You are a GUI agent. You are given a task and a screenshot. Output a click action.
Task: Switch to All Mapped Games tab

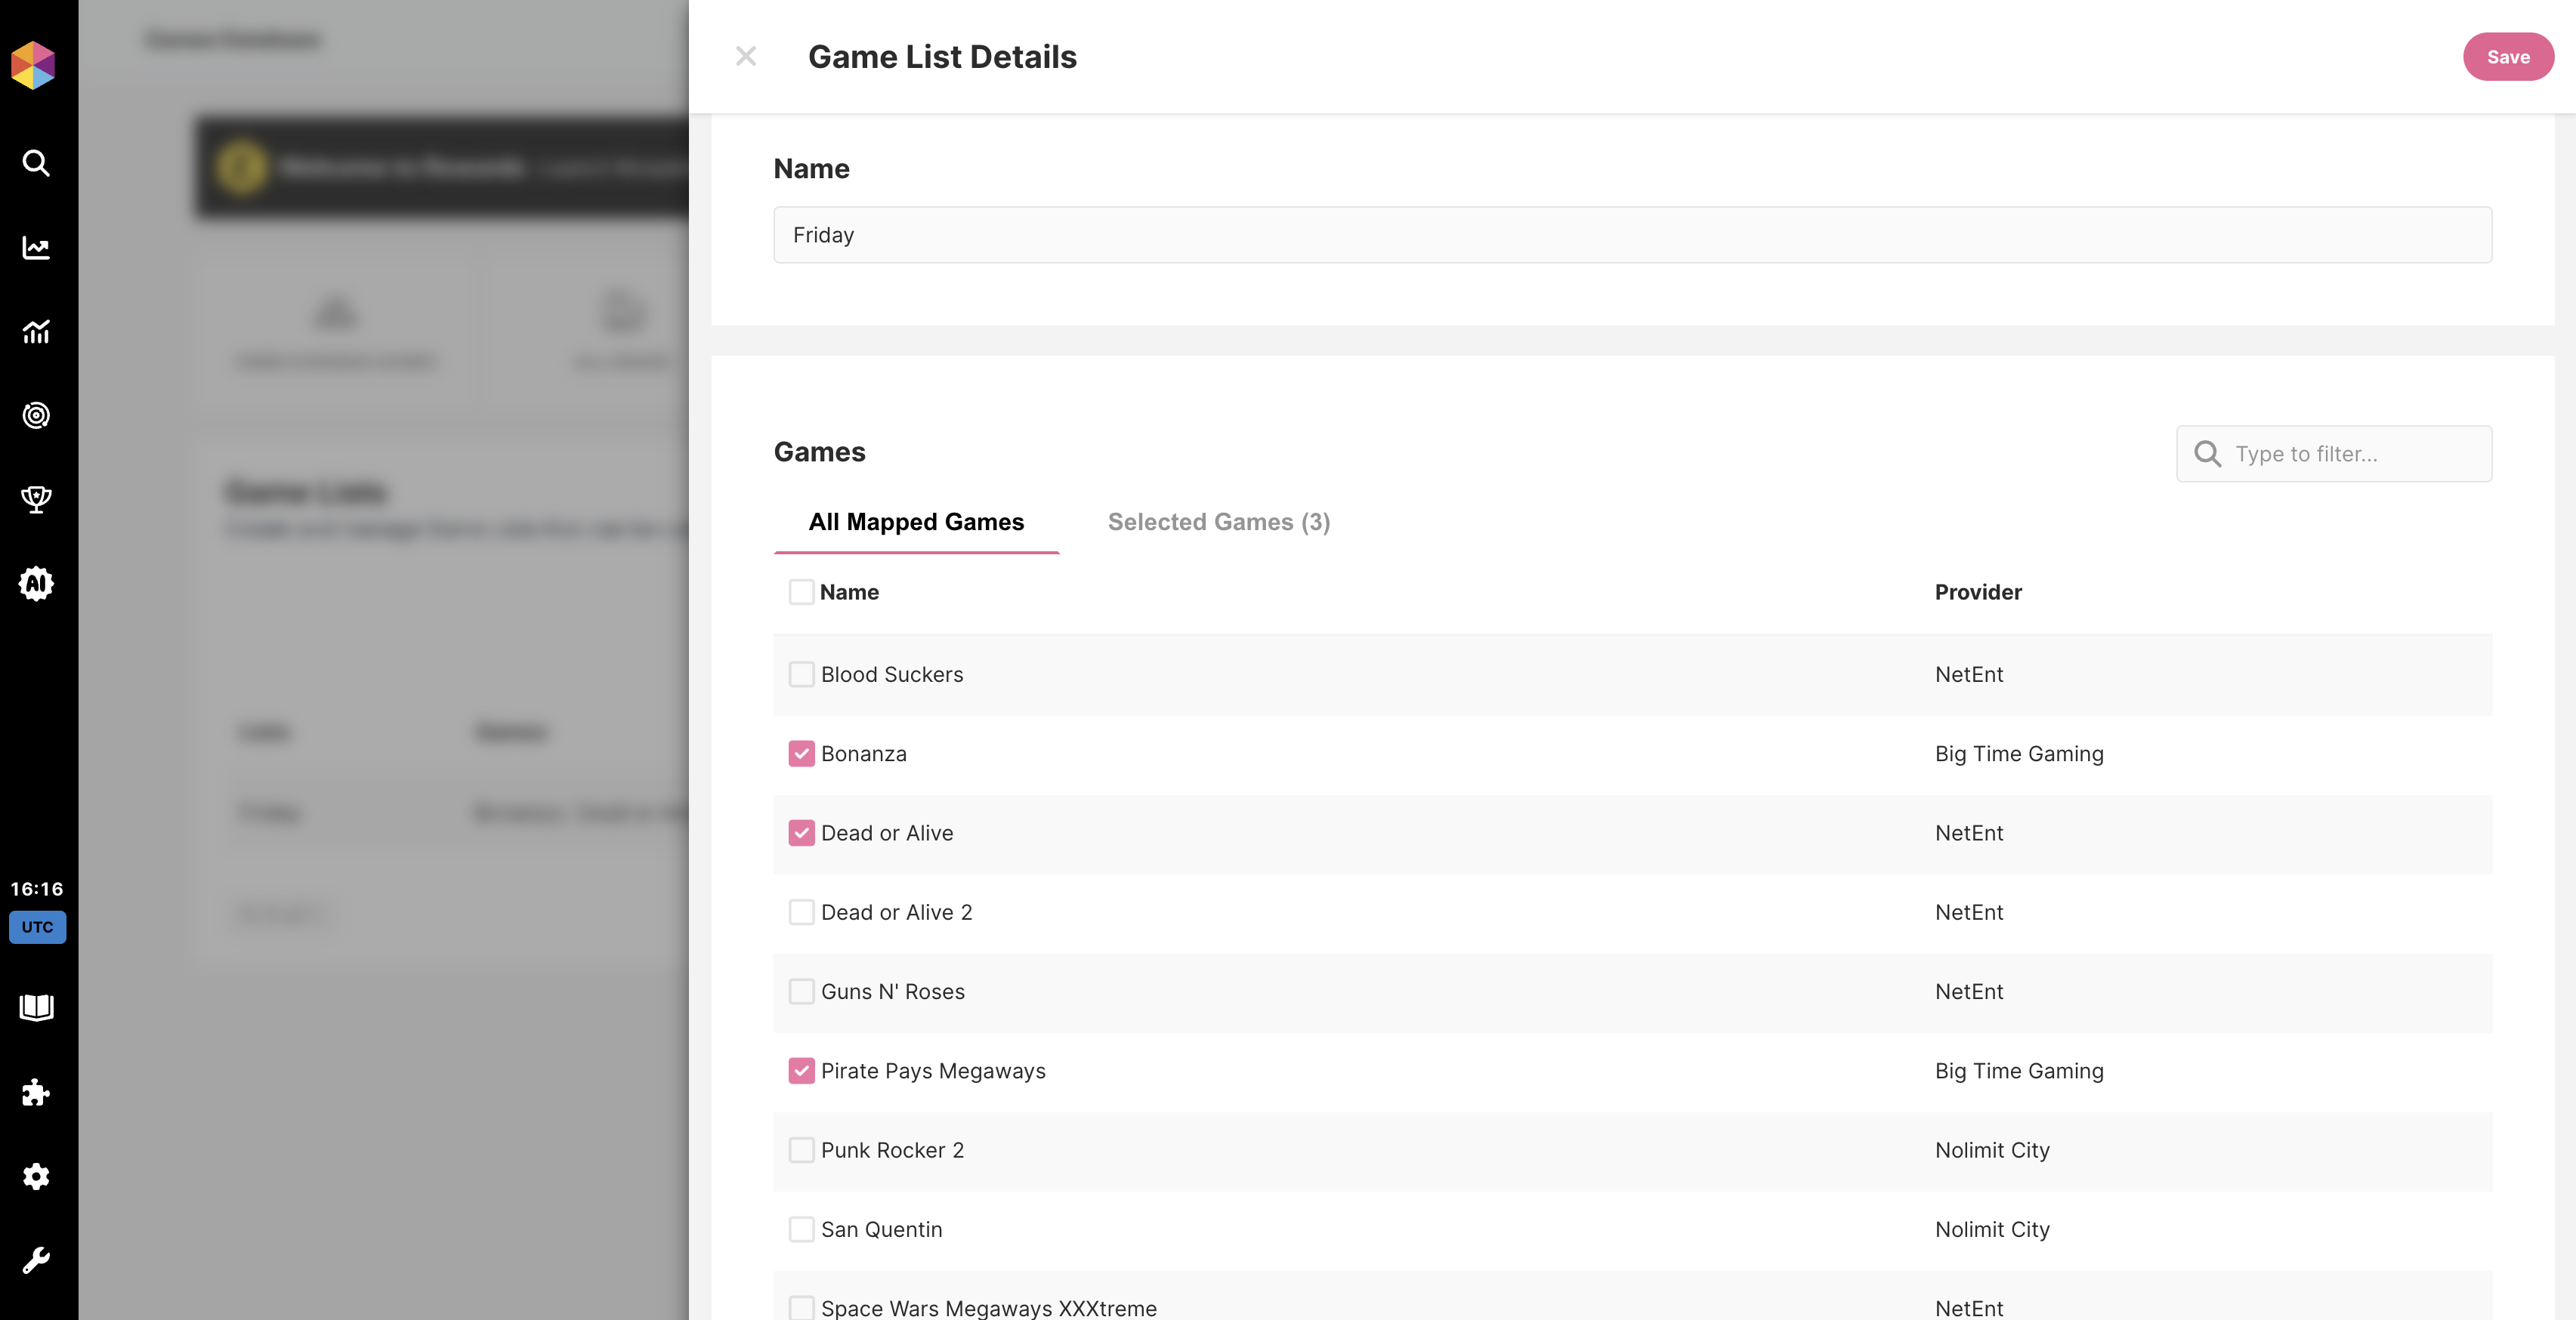click(x=916, y=522)
